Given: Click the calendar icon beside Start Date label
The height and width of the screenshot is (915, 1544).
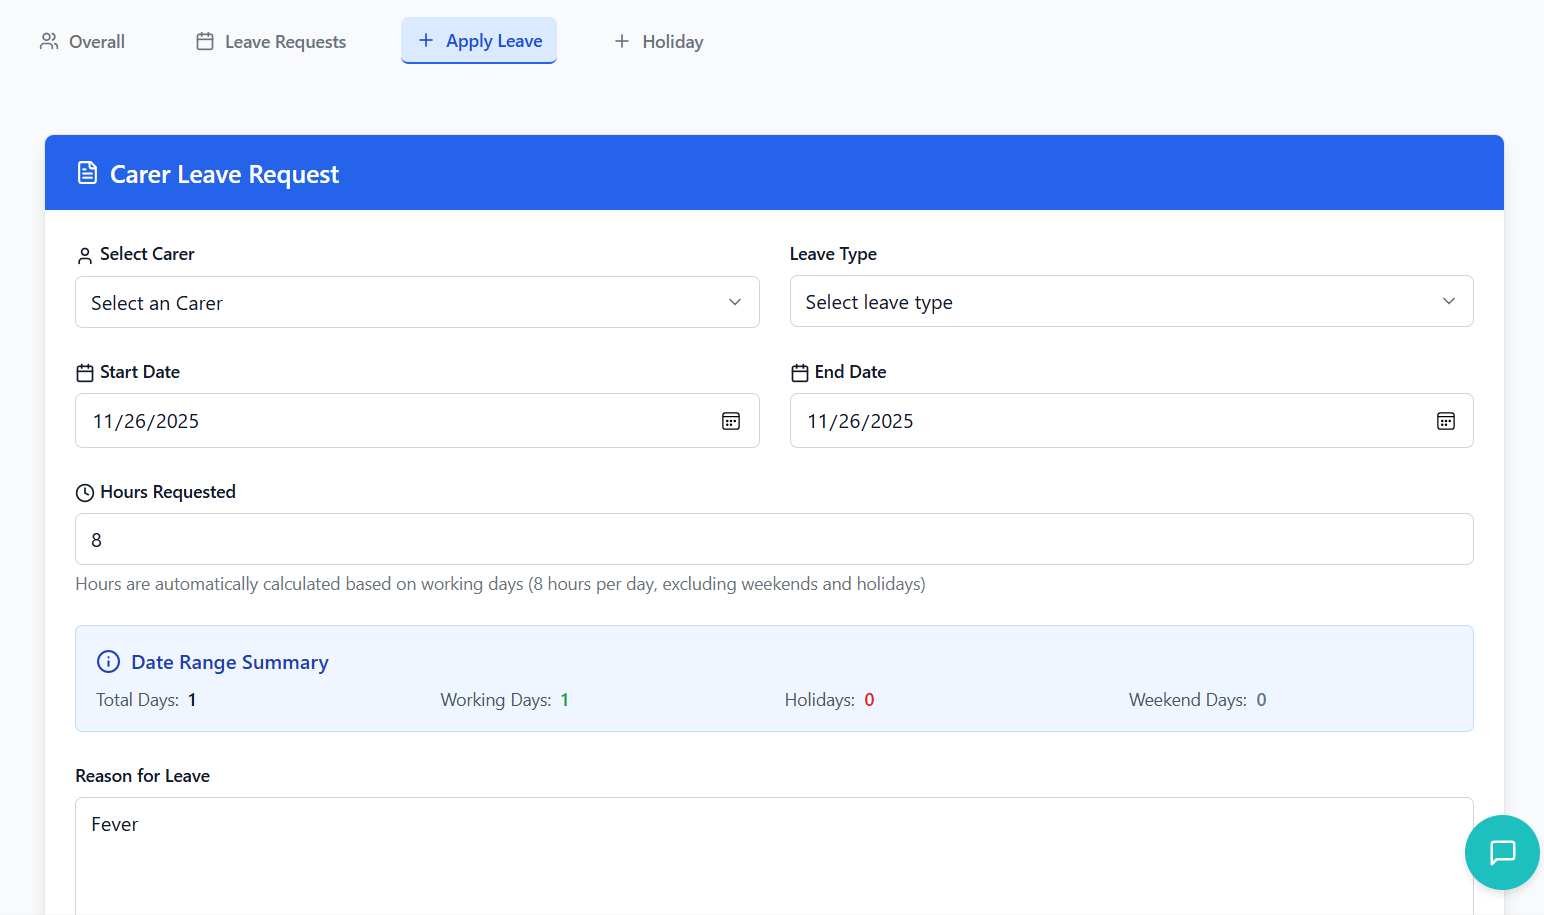Looking at the screenshot, I should point(85,373).
